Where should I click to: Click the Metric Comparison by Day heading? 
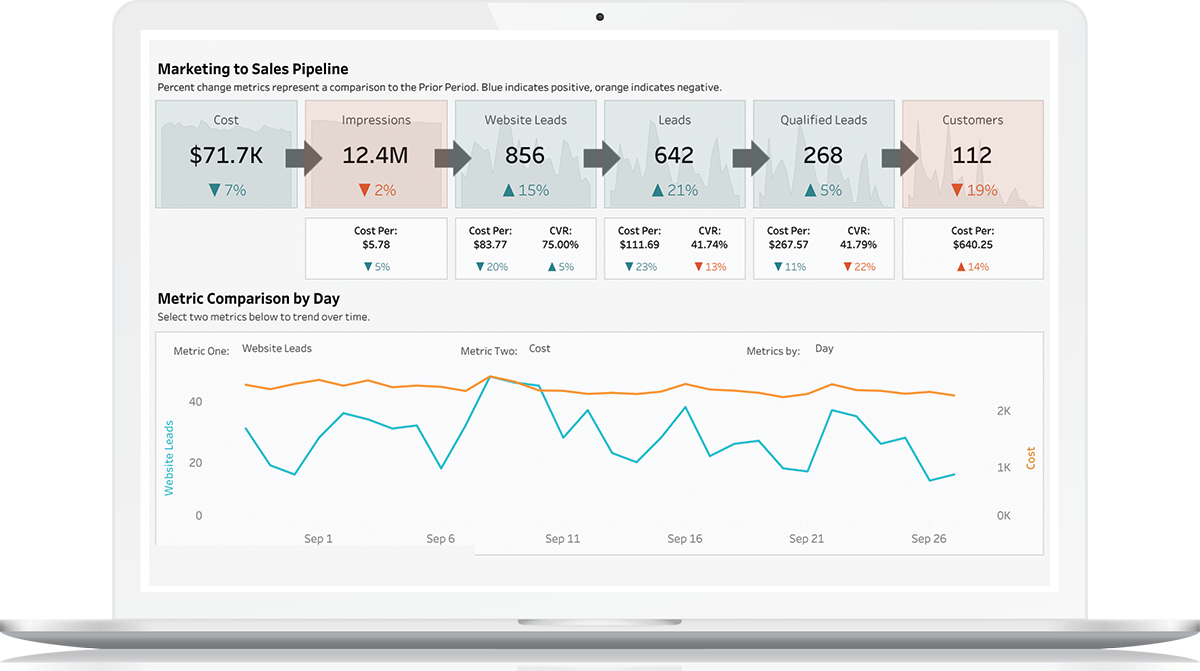coord(248,298)
